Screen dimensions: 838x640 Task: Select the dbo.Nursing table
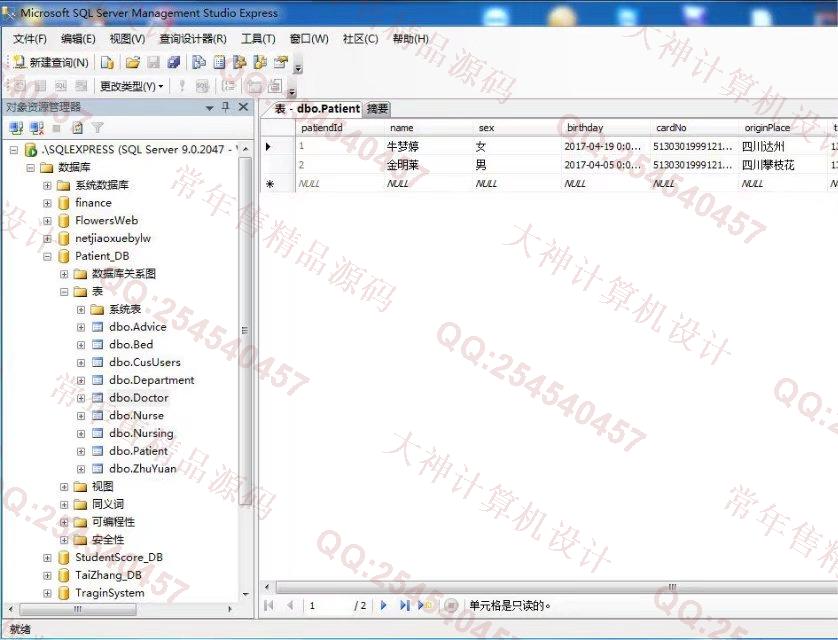tap(141, 433)
